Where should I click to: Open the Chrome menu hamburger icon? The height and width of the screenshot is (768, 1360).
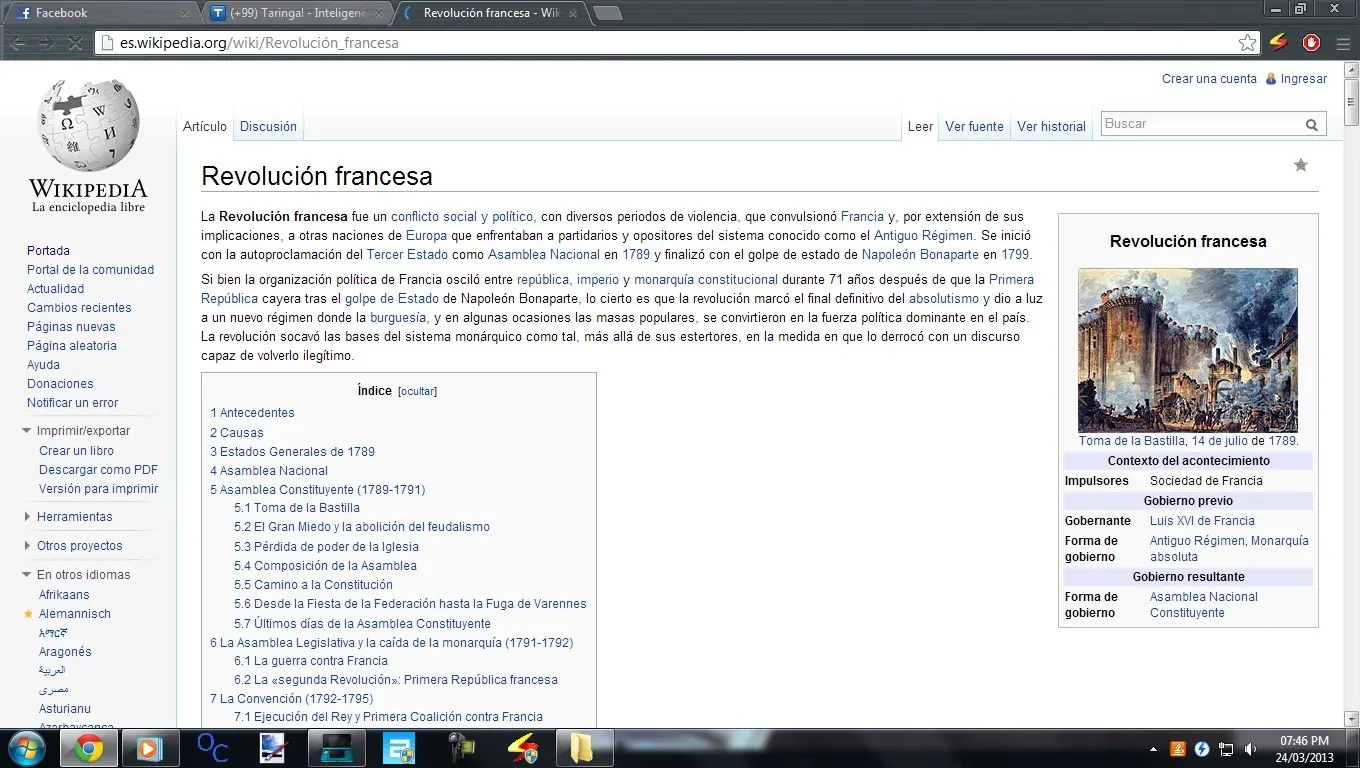click(1343, 43)
